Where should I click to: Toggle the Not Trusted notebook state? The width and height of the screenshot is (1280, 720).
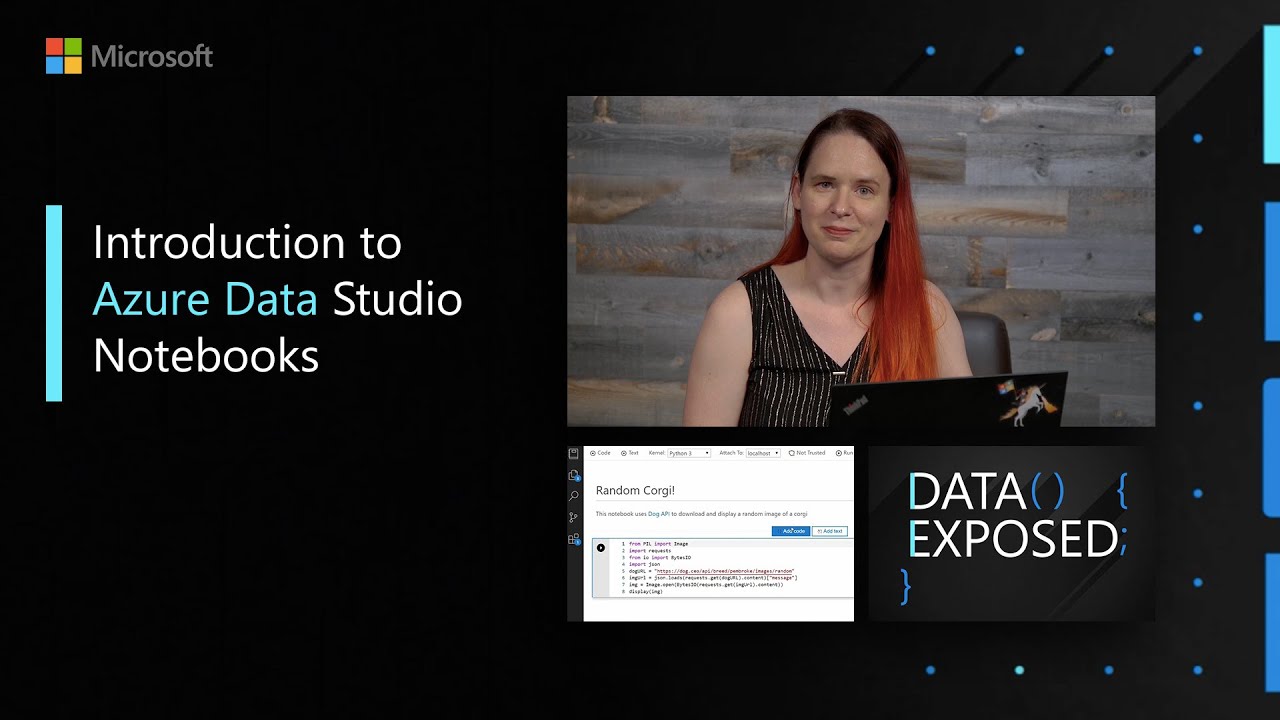tap(807, 453)
